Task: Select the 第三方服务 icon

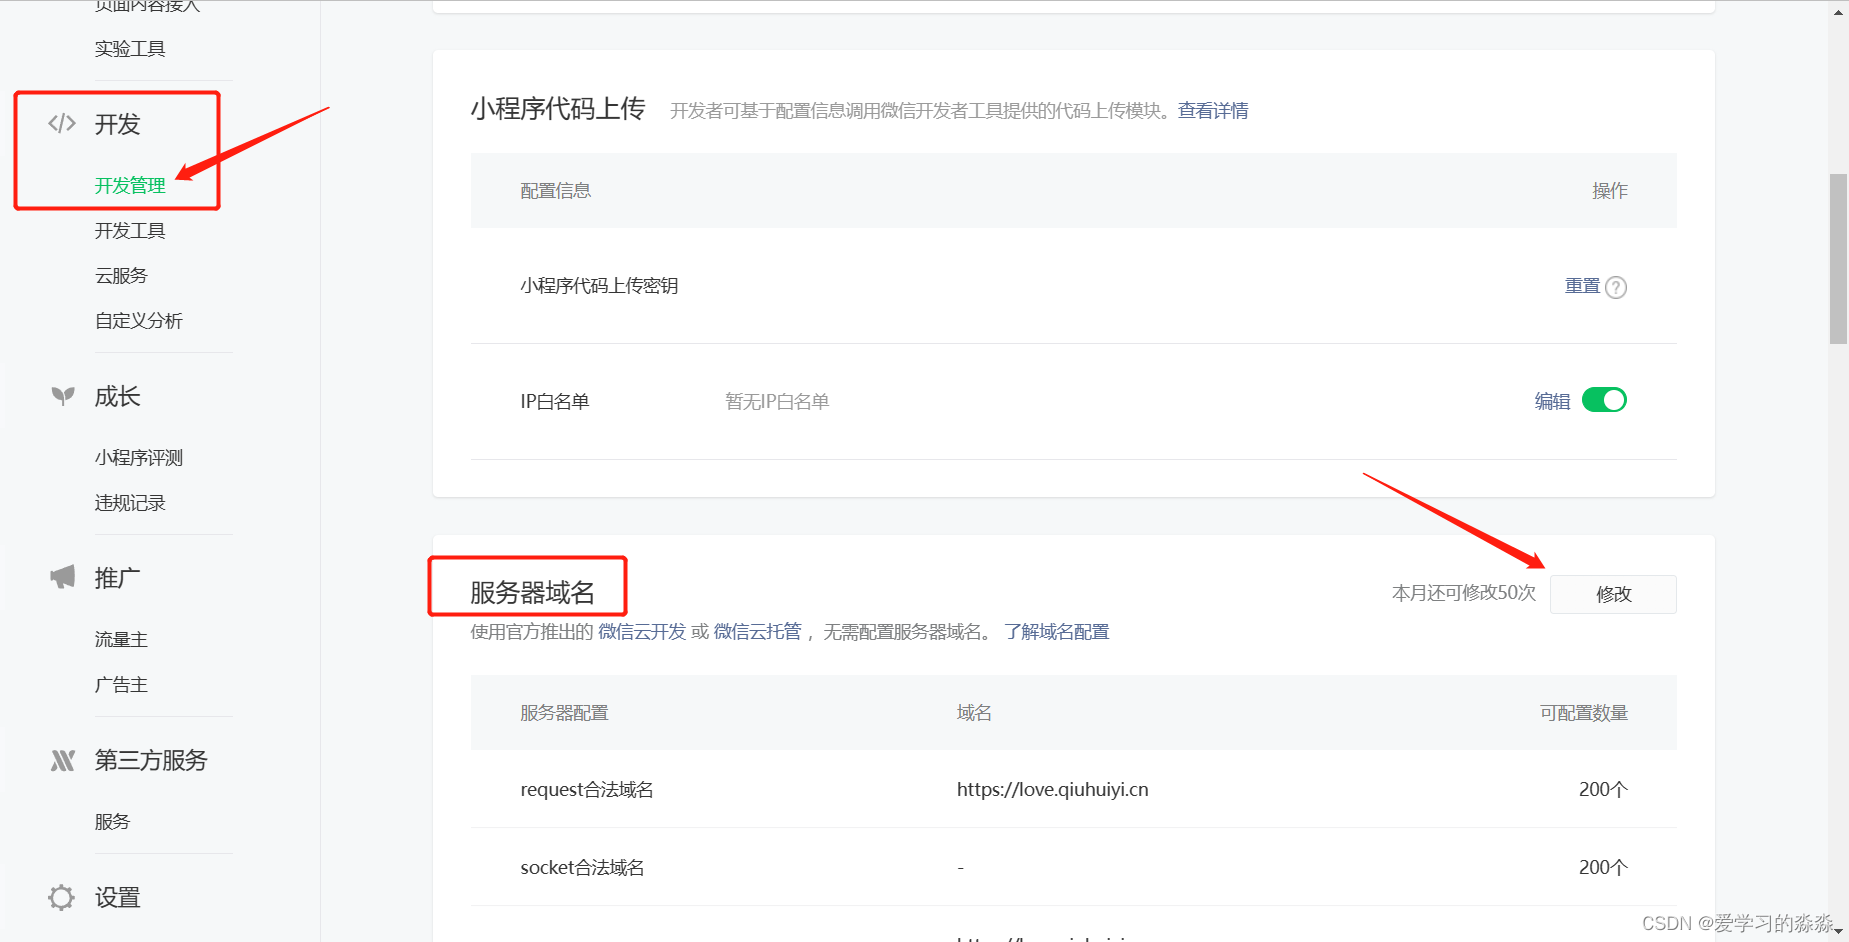Action: point(61,760)
